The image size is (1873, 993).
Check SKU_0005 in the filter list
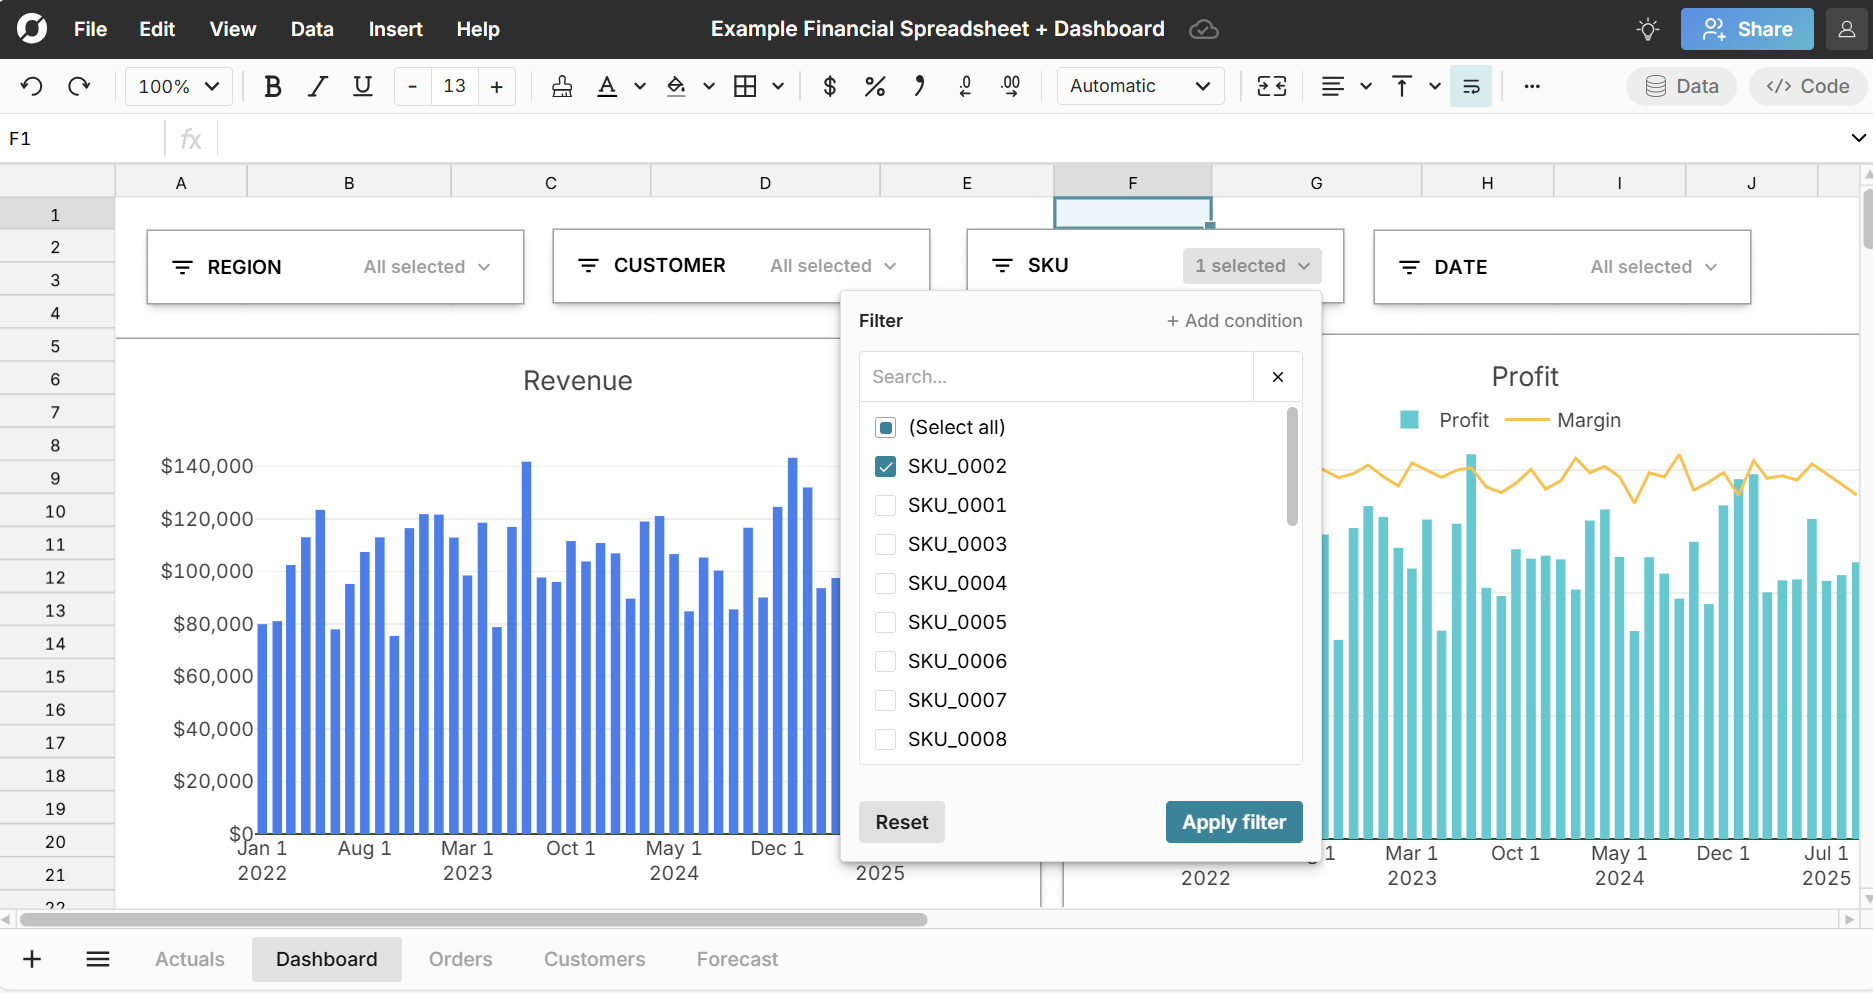click(x=885, y=622)
